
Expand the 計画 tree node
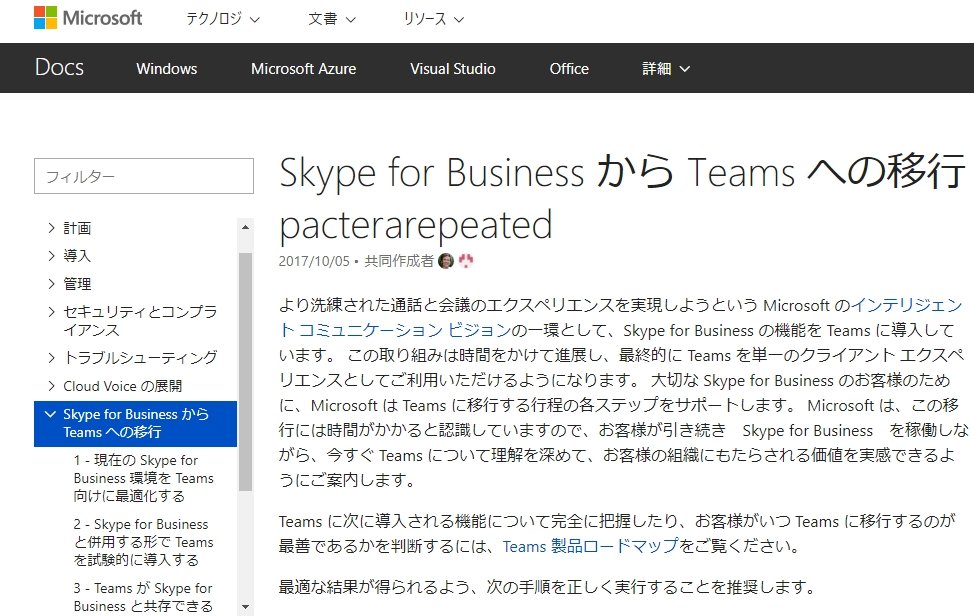click(x=52, y=228)
